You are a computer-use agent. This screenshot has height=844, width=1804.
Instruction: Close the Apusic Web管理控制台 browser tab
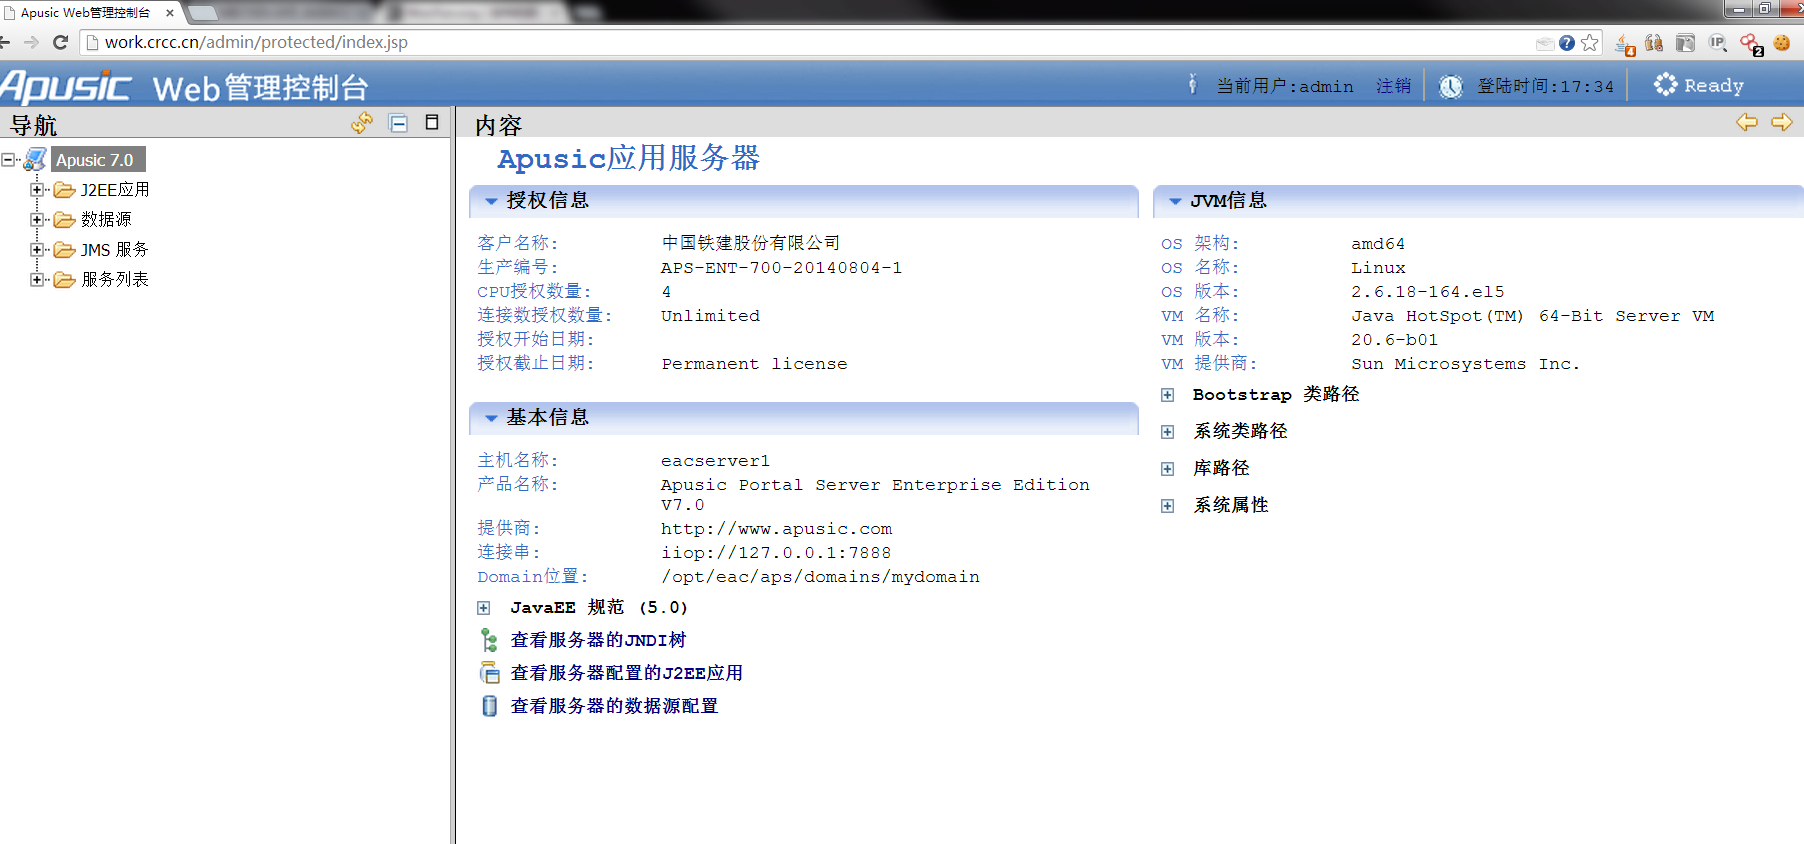click(x=170, y=13)
